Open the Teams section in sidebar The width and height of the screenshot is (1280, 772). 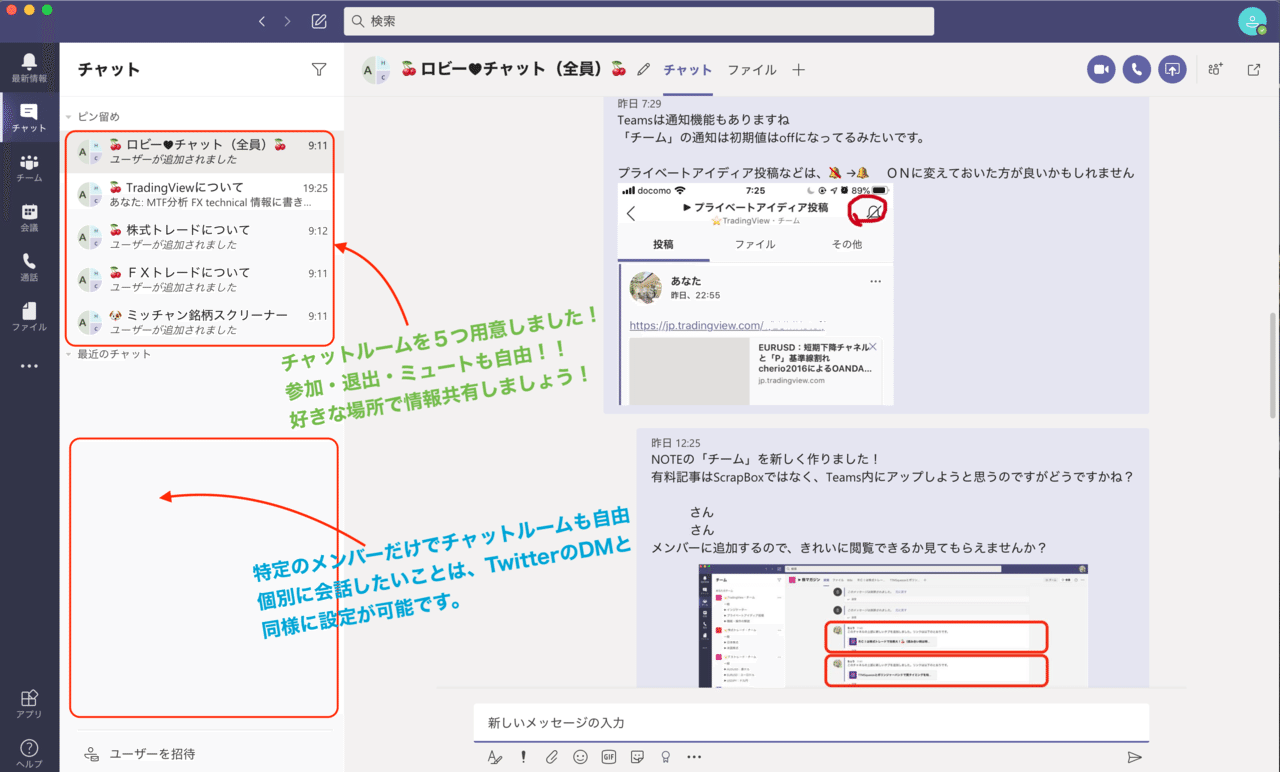tap(29, 167)
